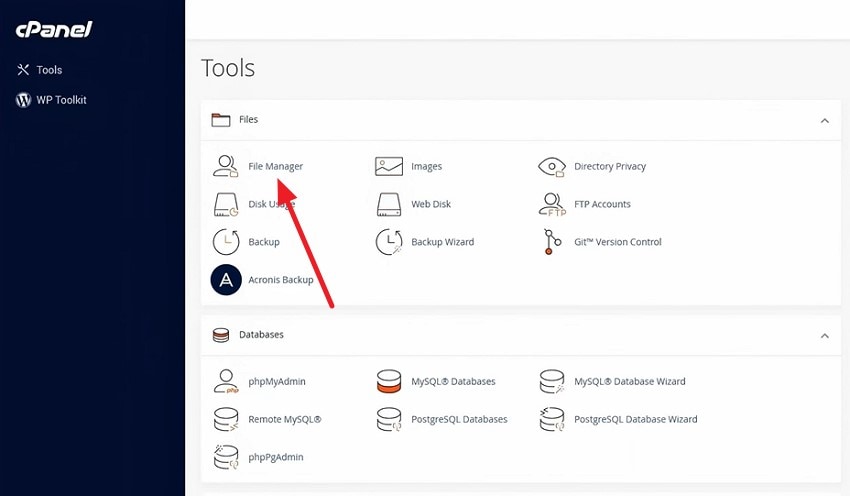The width and height of the screenshot is (850, 496).
Task: Open the Directory Privacy link
Action: [x=610, y=166]
